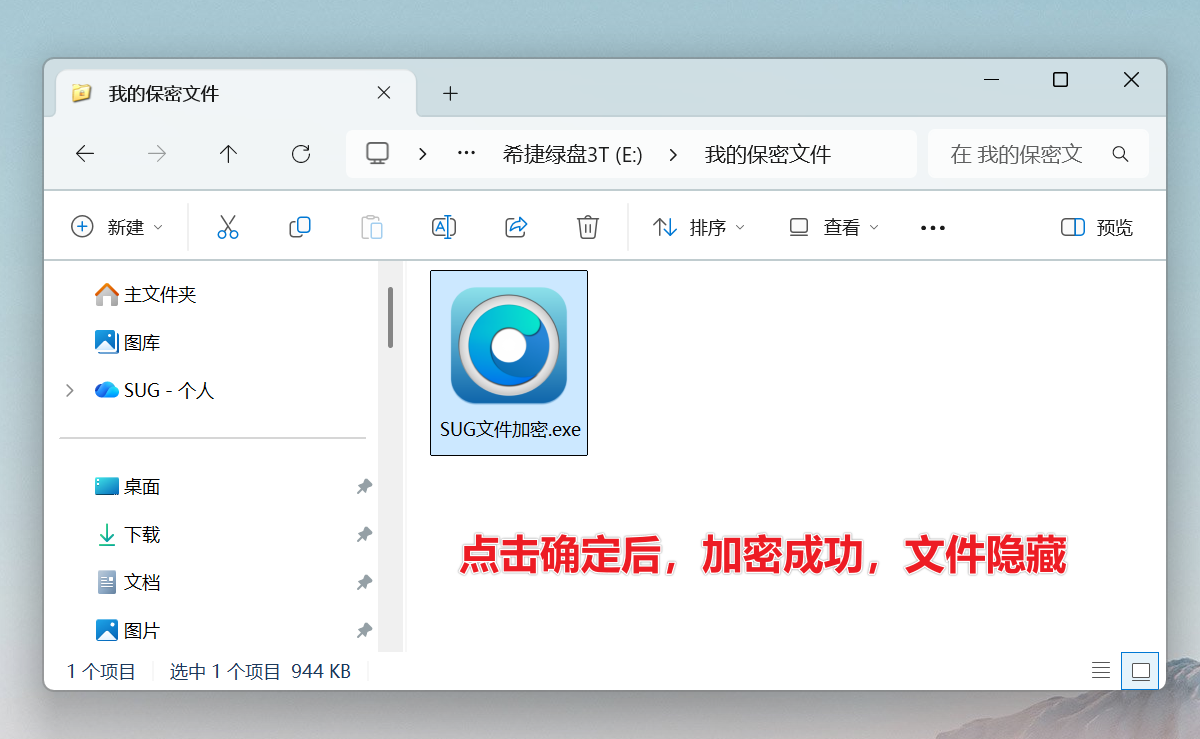
Task: Navigate back to previous folder
Action: pos(85,154)
